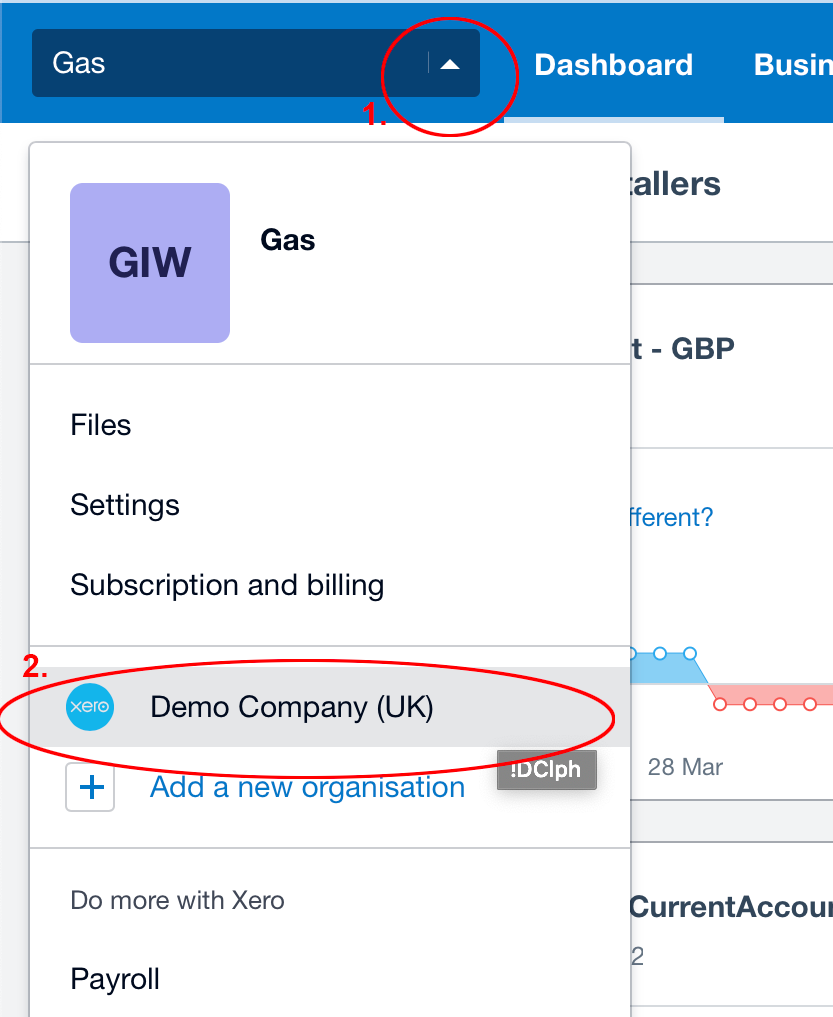Go to Subscription and billing
This screenshot has height=1017, width=833.
click(227, 585)
